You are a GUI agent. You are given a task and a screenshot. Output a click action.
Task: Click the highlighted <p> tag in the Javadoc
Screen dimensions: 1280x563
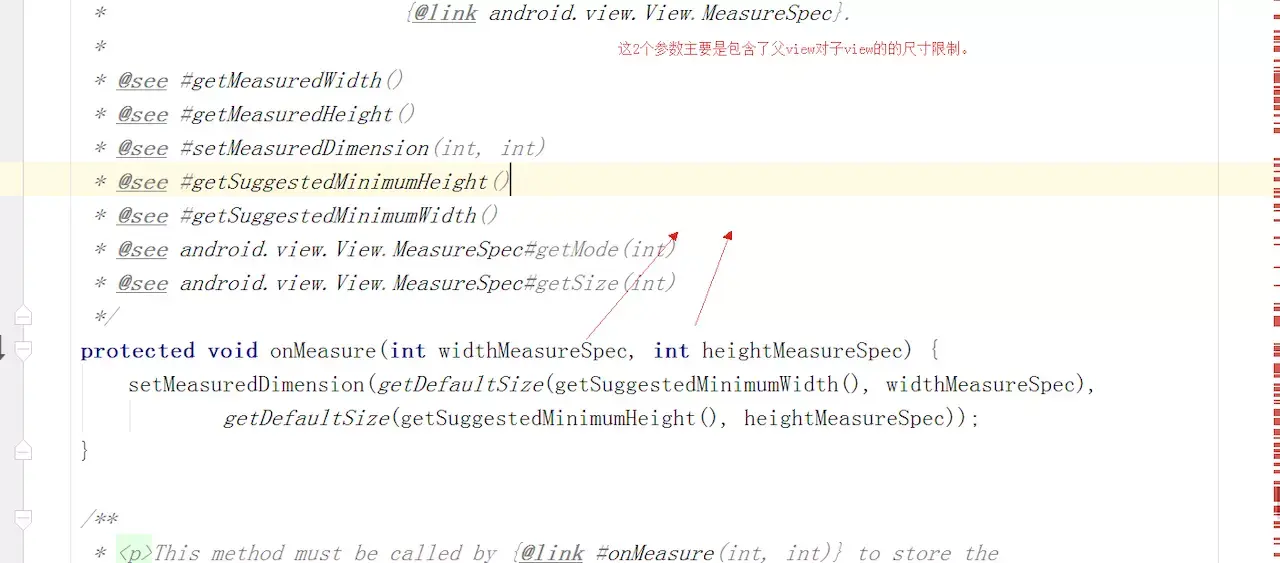135,553
